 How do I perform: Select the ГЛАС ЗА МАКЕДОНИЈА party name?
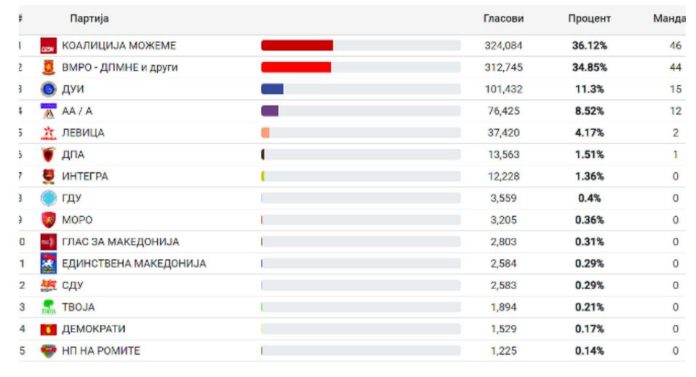tap(120, 242)
